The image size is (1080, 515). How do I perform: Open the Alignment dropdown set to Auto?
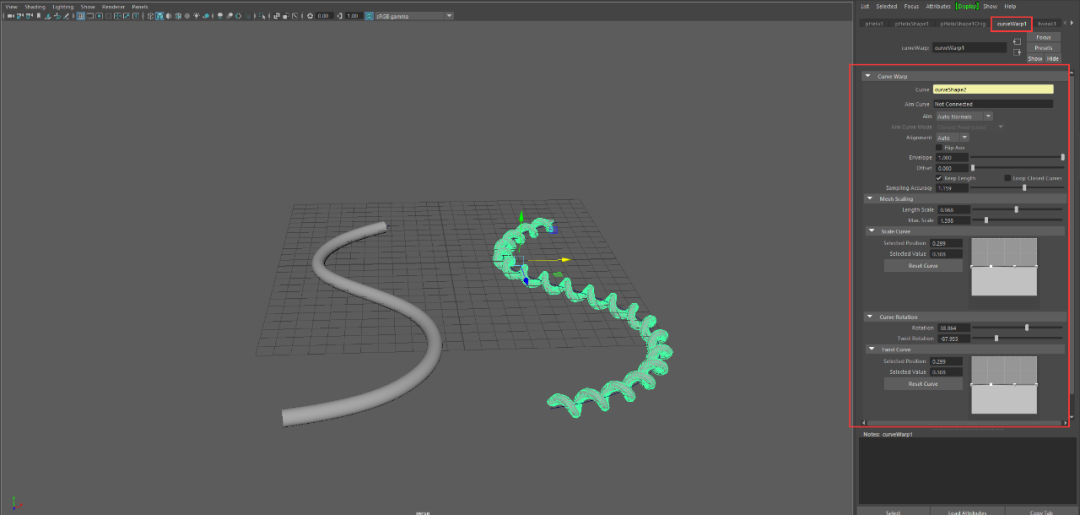[952, 137]
